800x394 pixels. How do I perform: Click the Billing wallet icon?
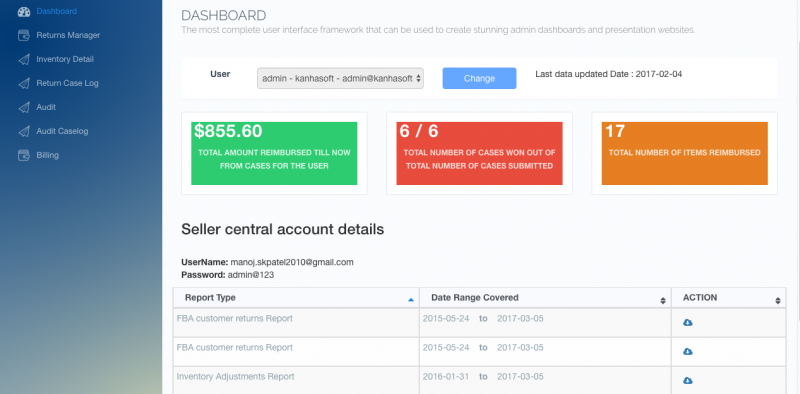coord(24,155)
